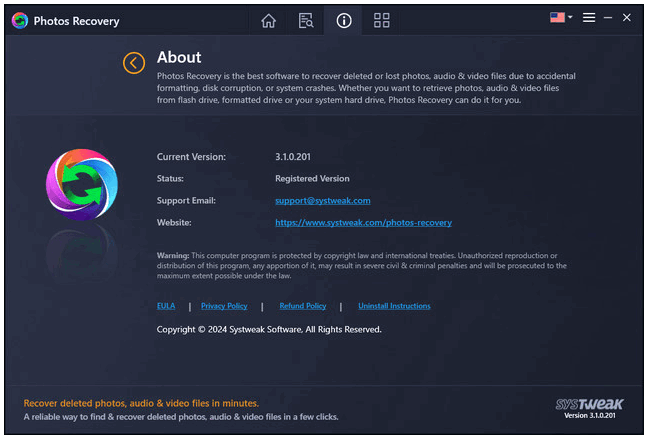The height and width of the screenshot is (441, 647).
Task: Open the four-squares apps grid icon
Action: [381, 20]
